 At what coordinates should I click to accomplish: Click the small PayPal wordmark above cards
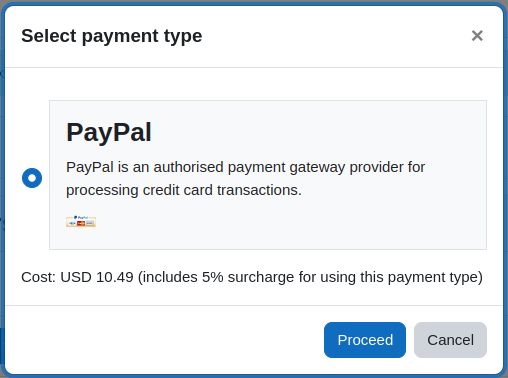pos(81,217)
